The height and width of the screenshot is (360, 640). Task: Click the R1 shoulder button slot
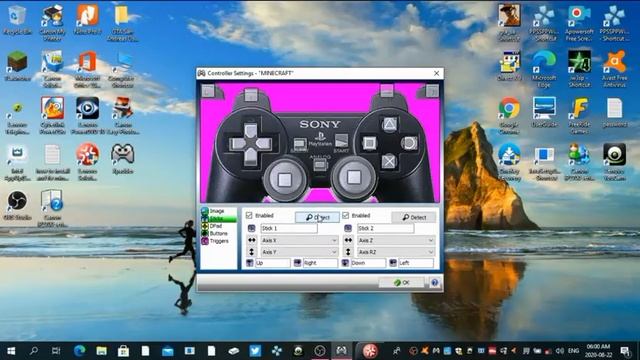[x=387, y=90]
